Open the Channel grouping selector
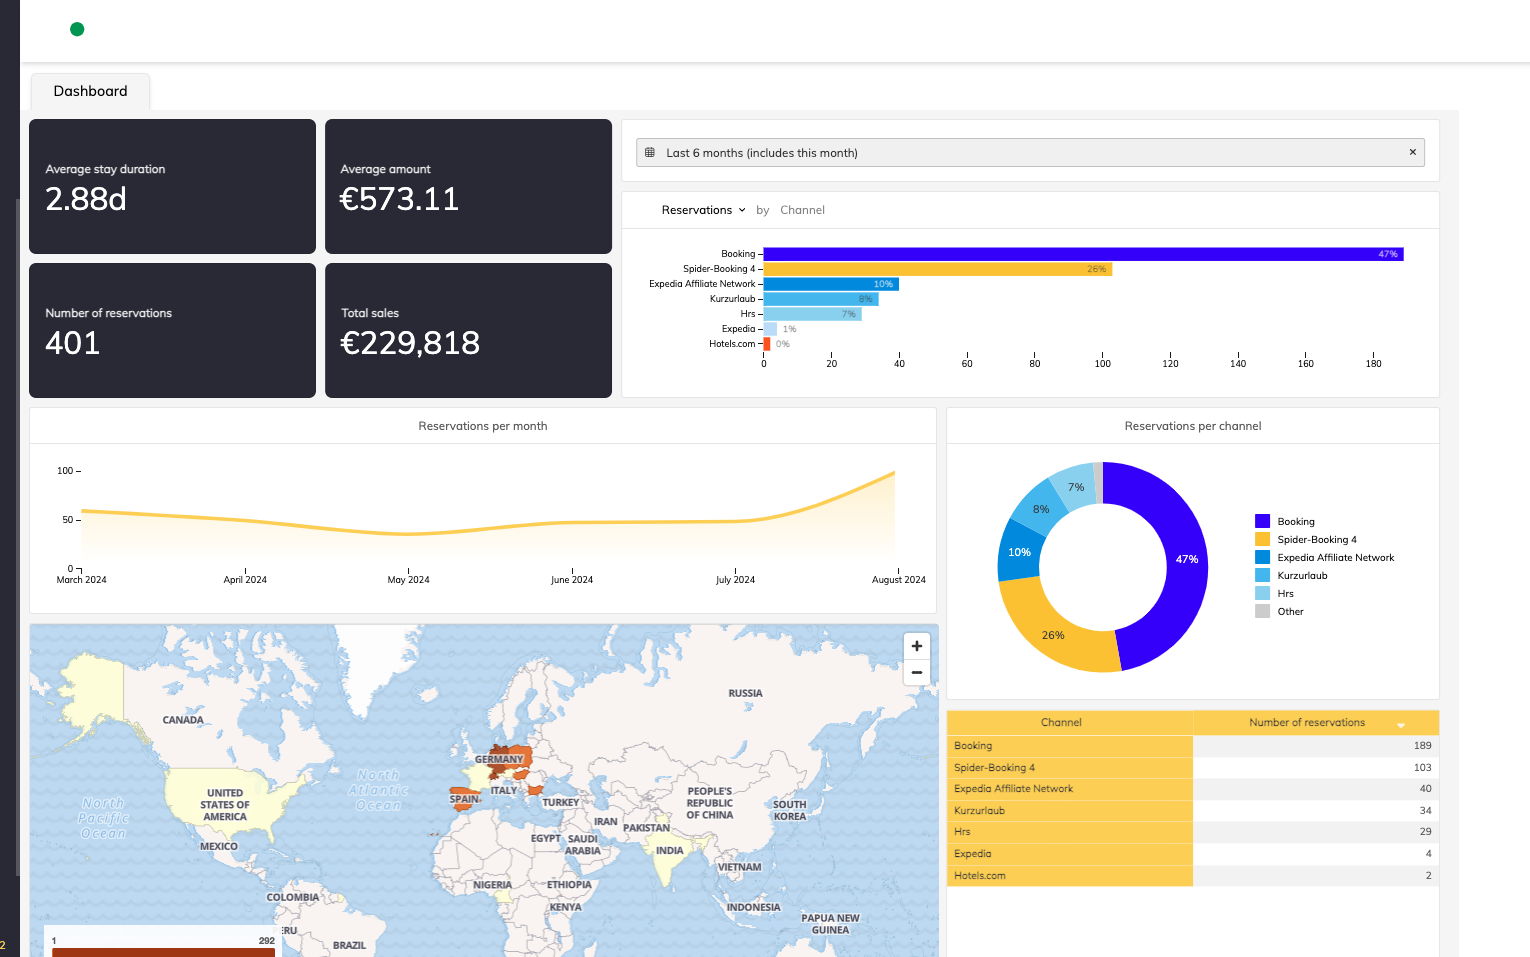This screenshot has height=957, width=1530. (802, 210)
